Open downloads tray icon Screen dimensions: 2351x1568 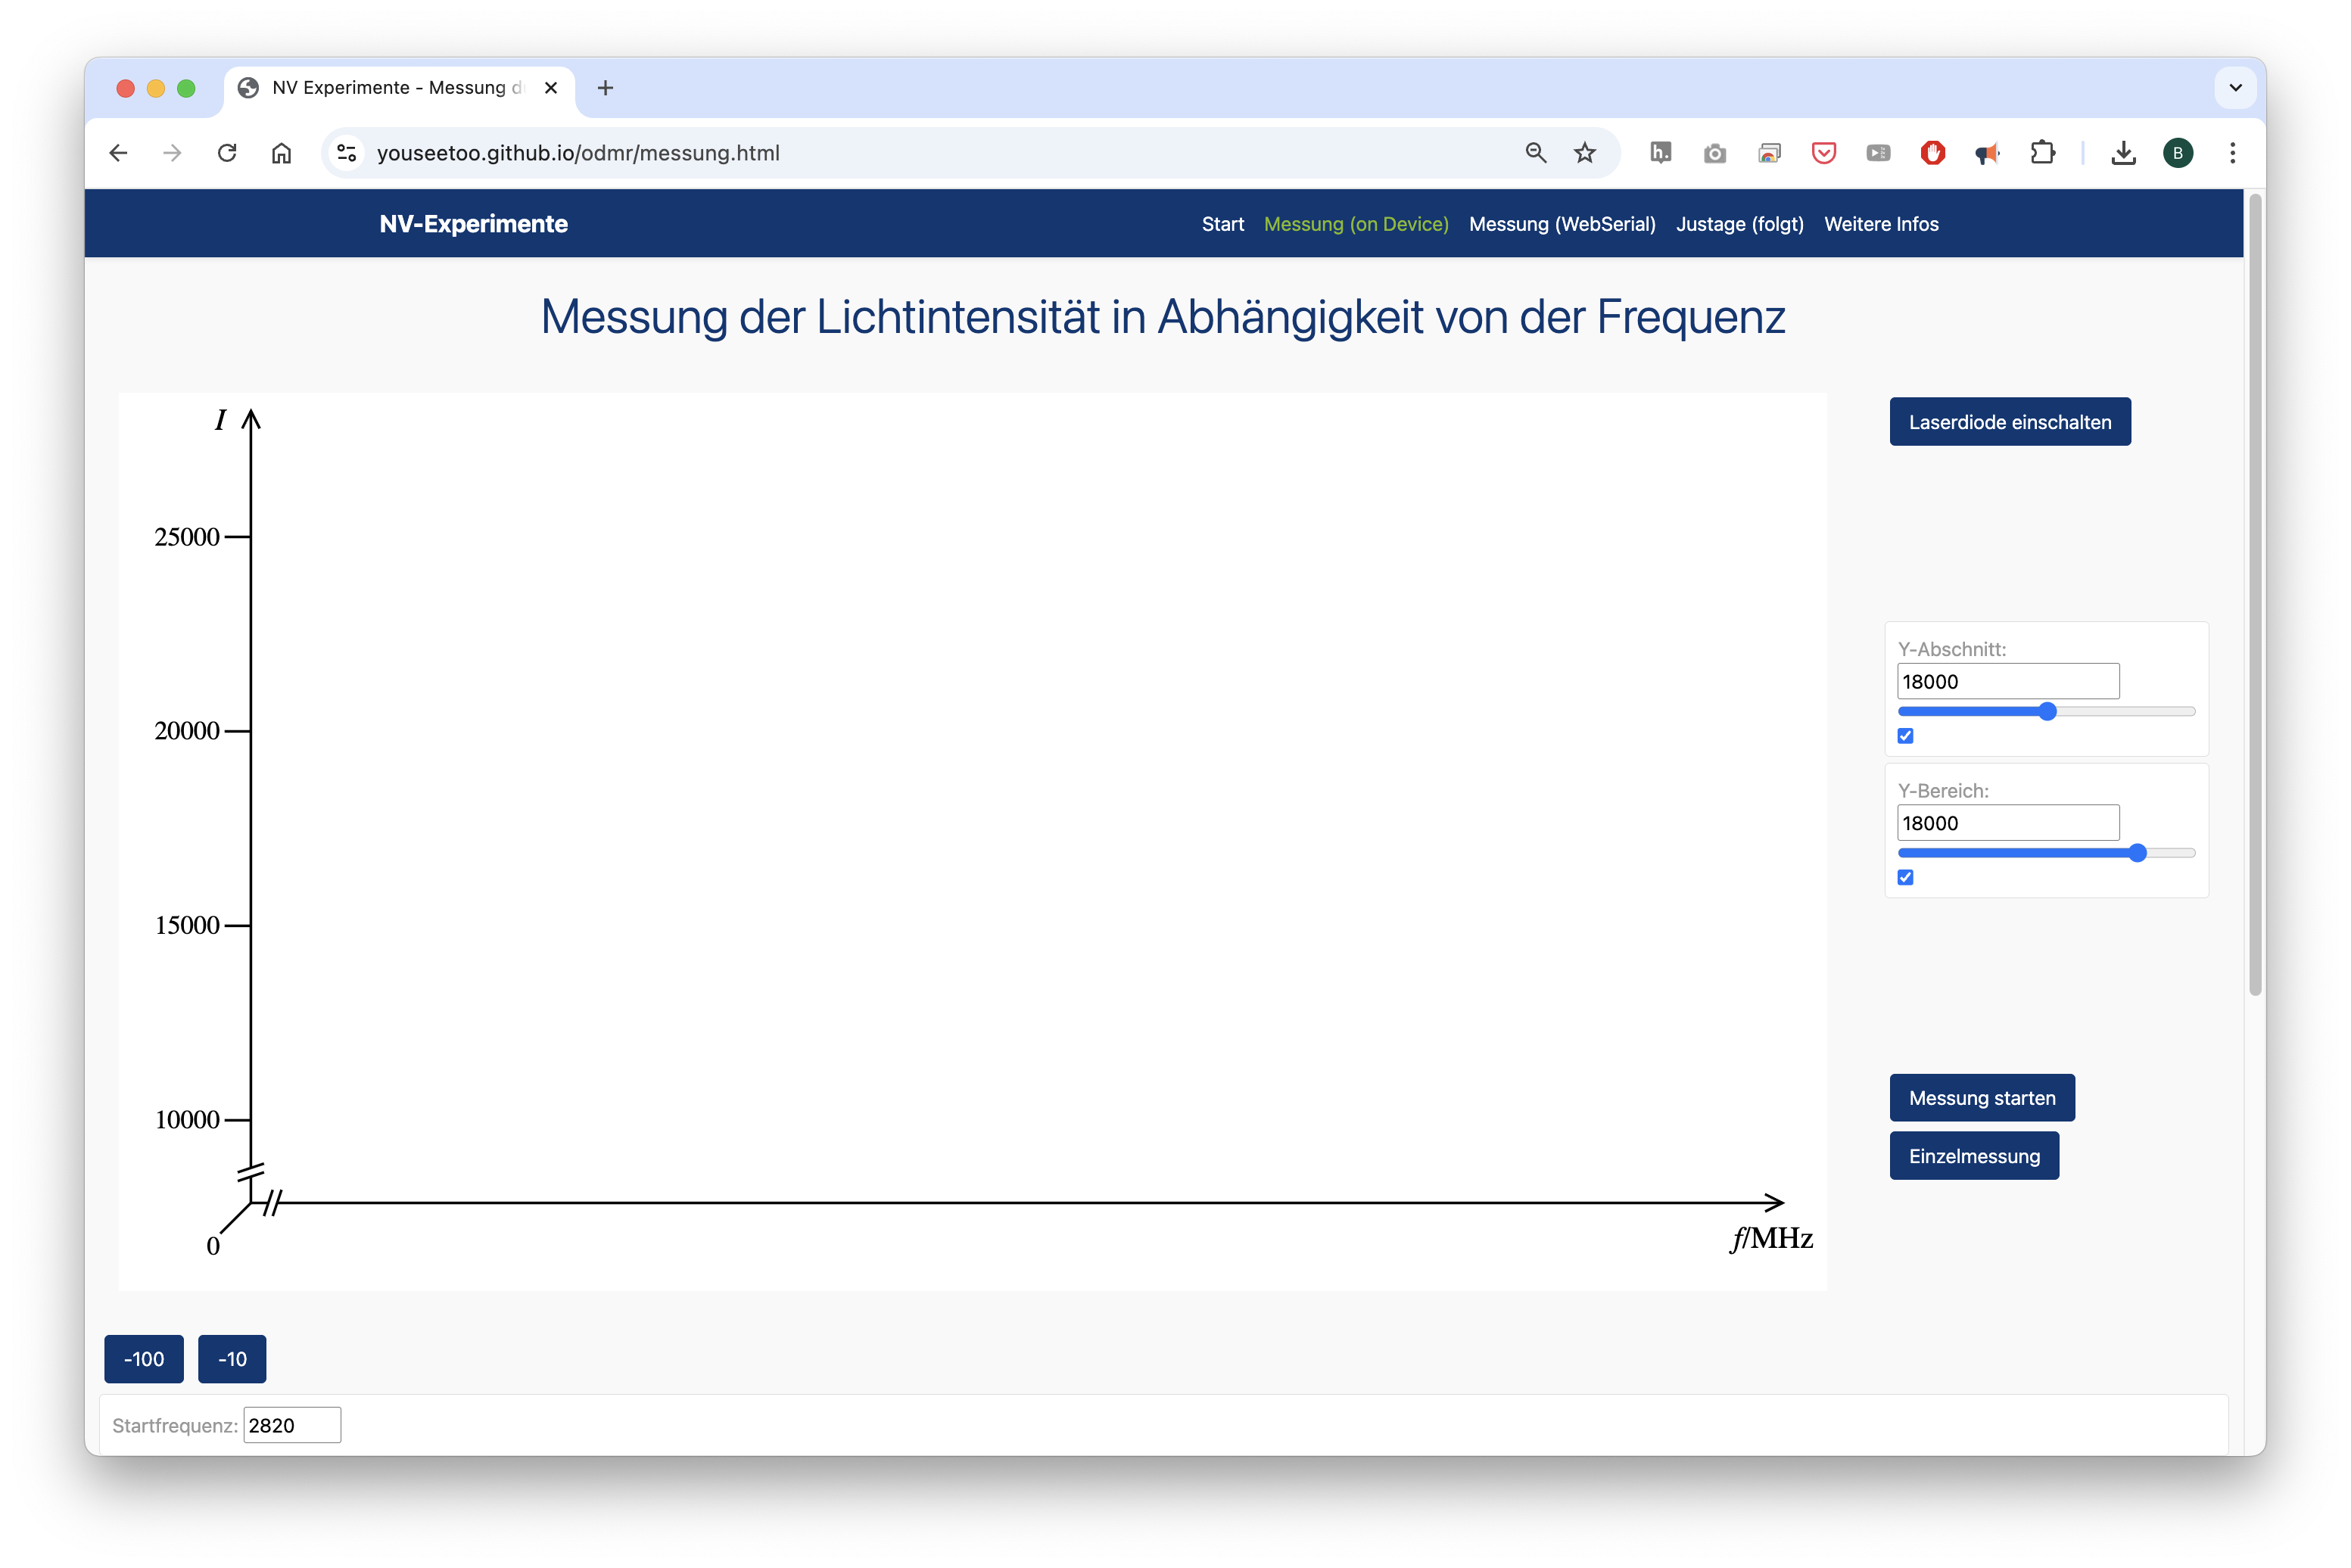2123,153
